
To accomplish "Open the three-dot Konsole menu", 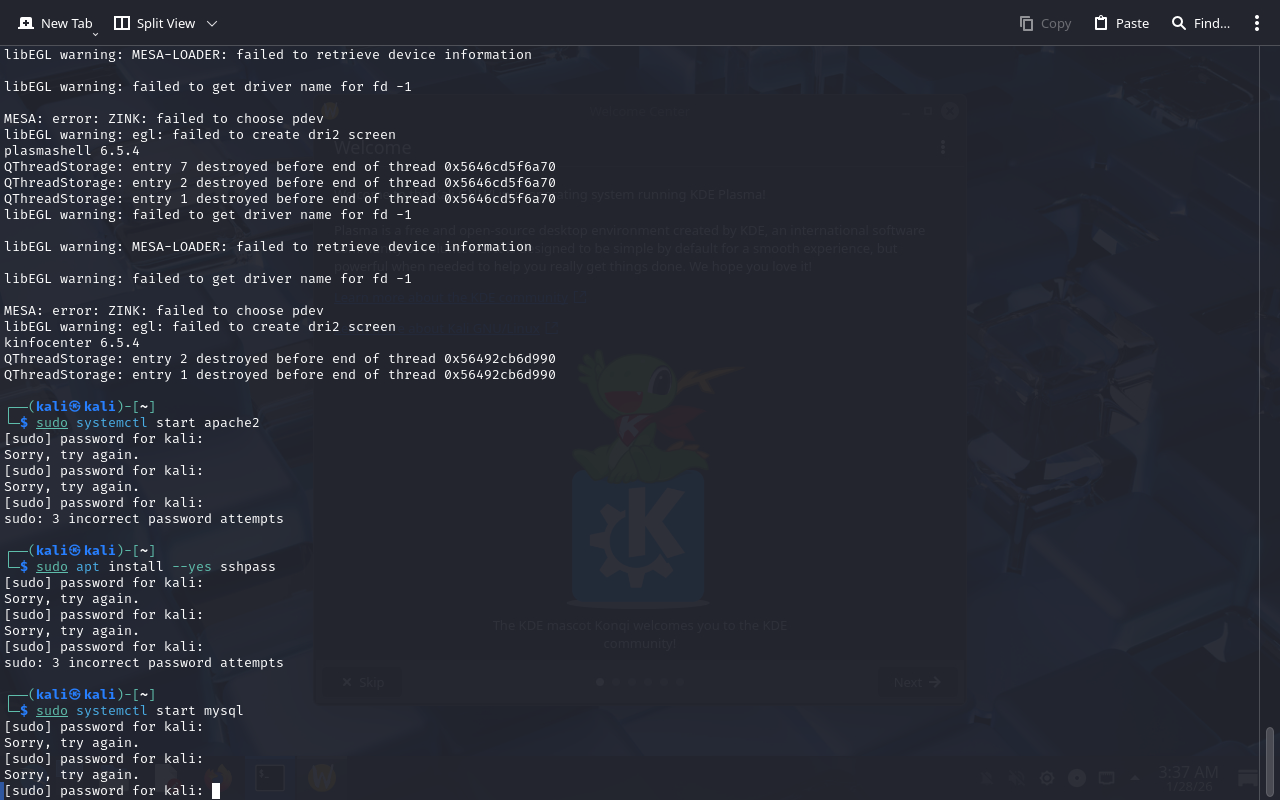I will tap(1257, 23).
